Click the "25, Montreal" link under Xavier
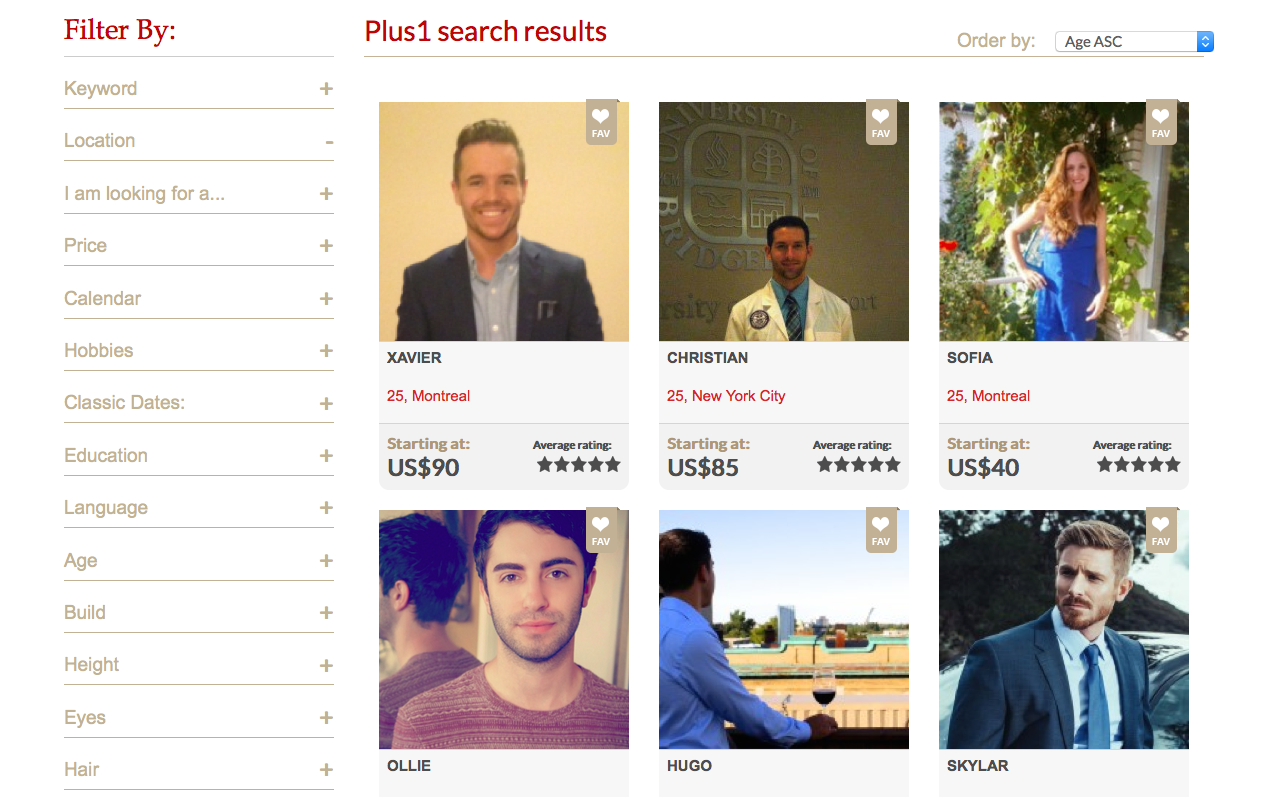1269x797 pixels. tap(428, 396)
